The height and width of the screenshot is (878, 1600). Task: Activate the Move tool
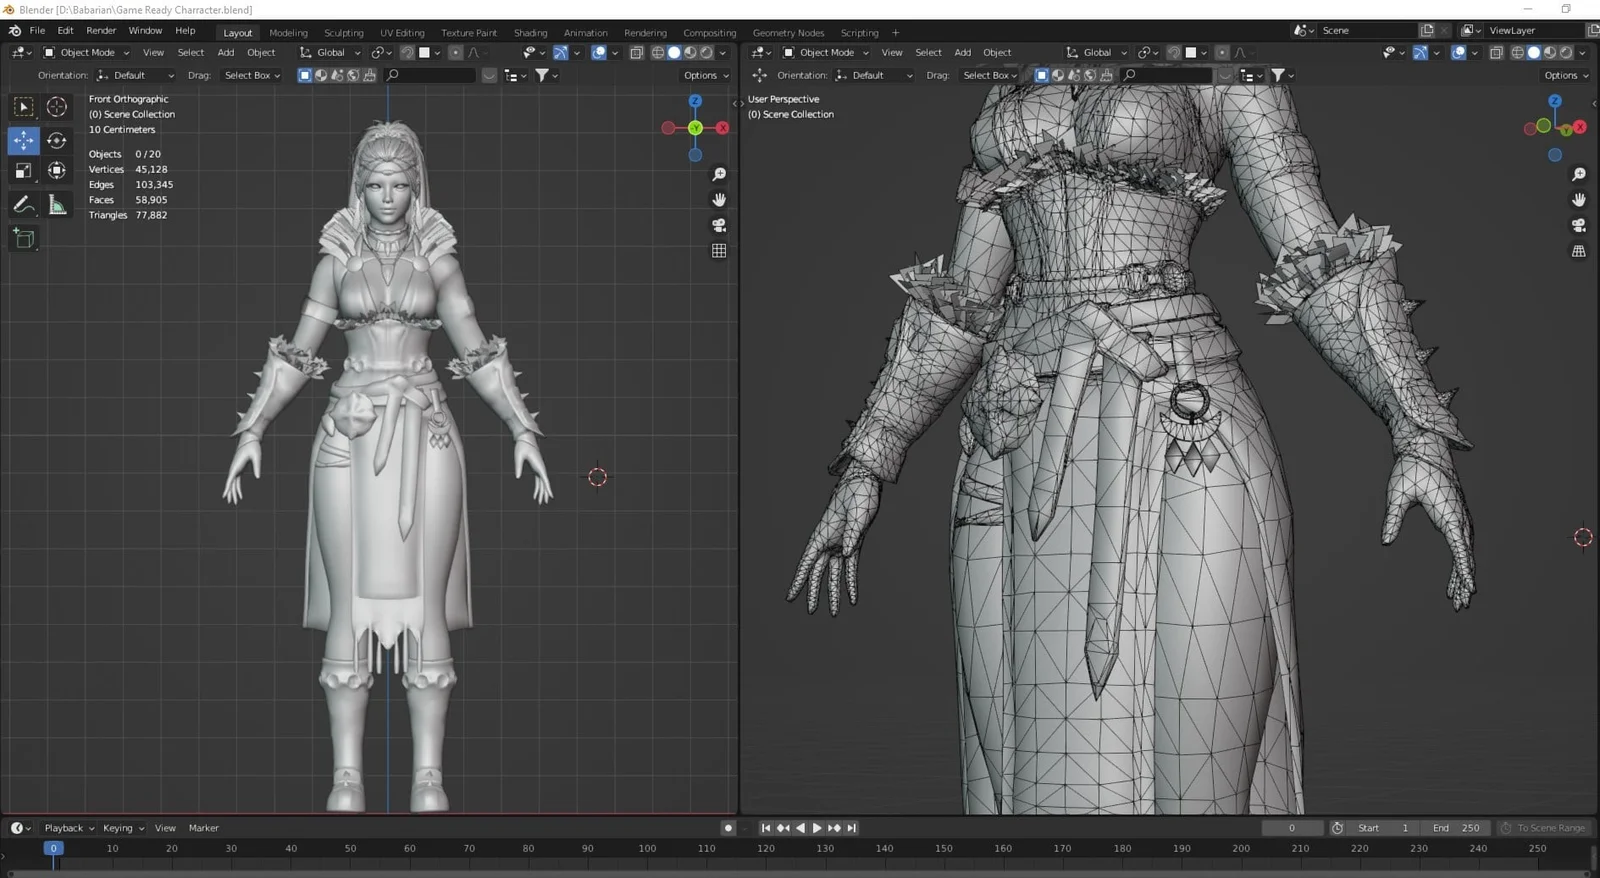24,140
